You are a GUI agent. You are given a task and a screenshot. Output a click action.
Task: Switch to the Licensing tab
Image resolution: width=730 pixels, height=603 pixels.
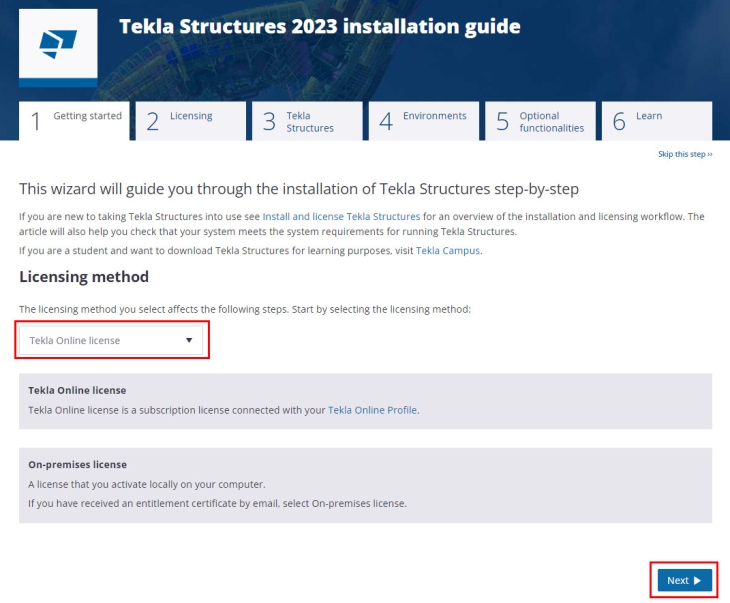point(191,121)
